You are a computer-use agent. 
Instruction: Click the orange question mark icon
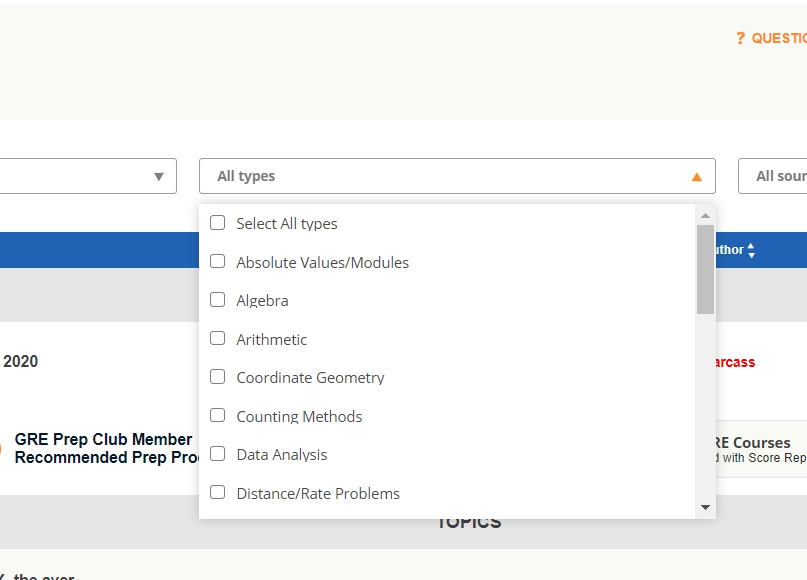(x=740, y=38)
